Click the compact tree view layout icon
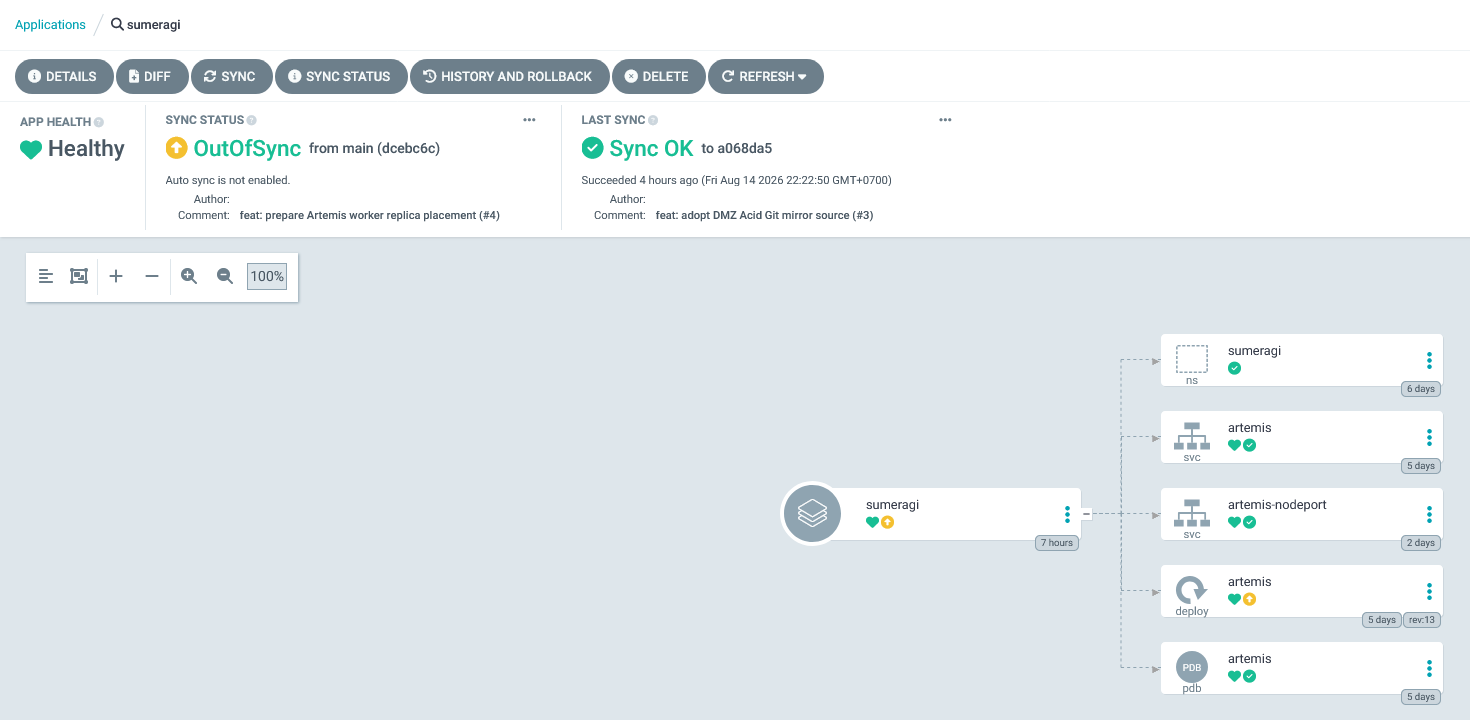The height and width of the screenshot is (720, 1470). pyautogui.click(x=46, y=276)
